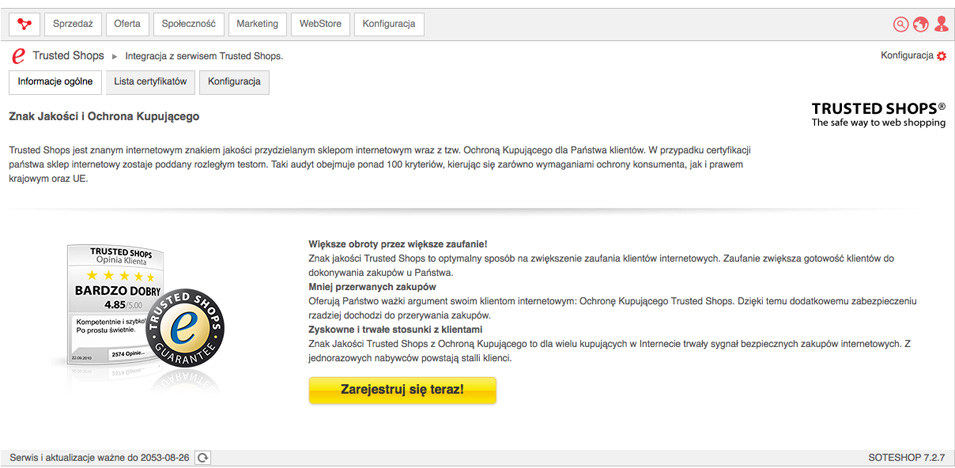Click the SOTESHOP 7.2.7 version text

tap(906, 457)
